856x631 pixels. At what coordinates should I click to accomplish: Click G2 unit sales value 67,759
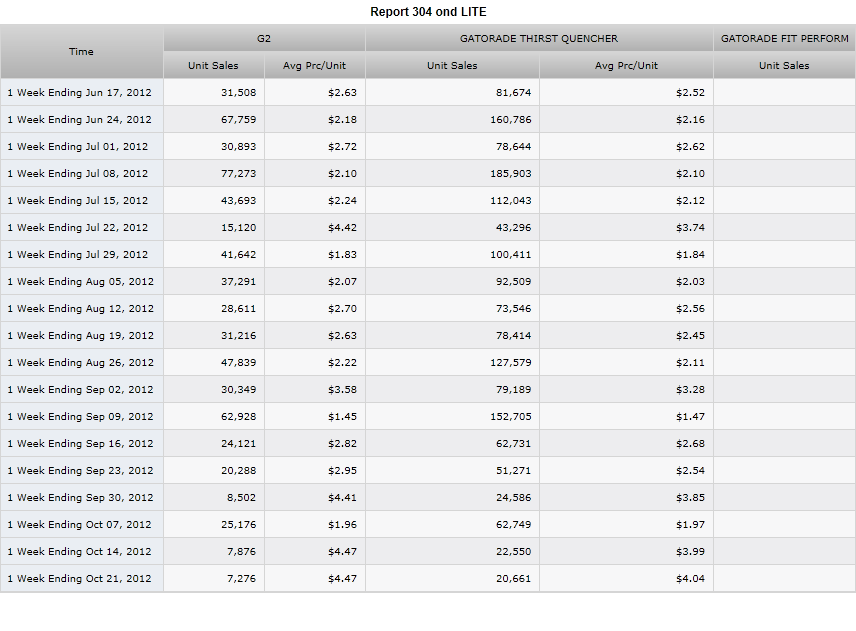(239, 120)
